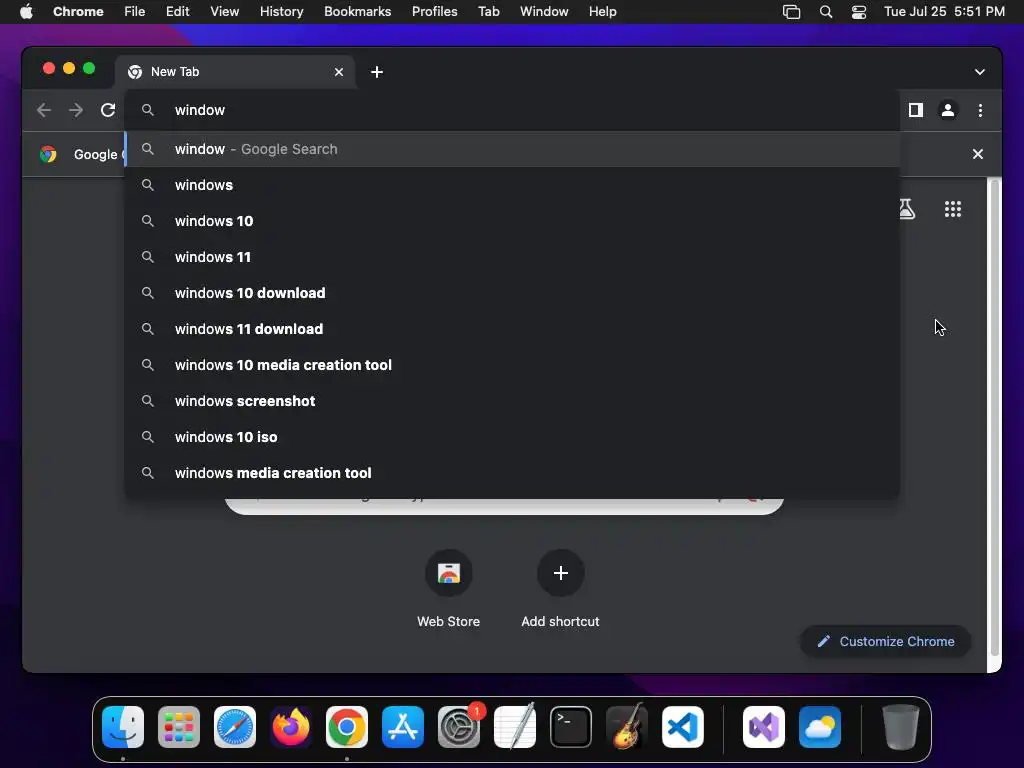The width and height of the screenshot is (1024, 768).
Task: Go back with the back arrow
Action: [44, 110]
